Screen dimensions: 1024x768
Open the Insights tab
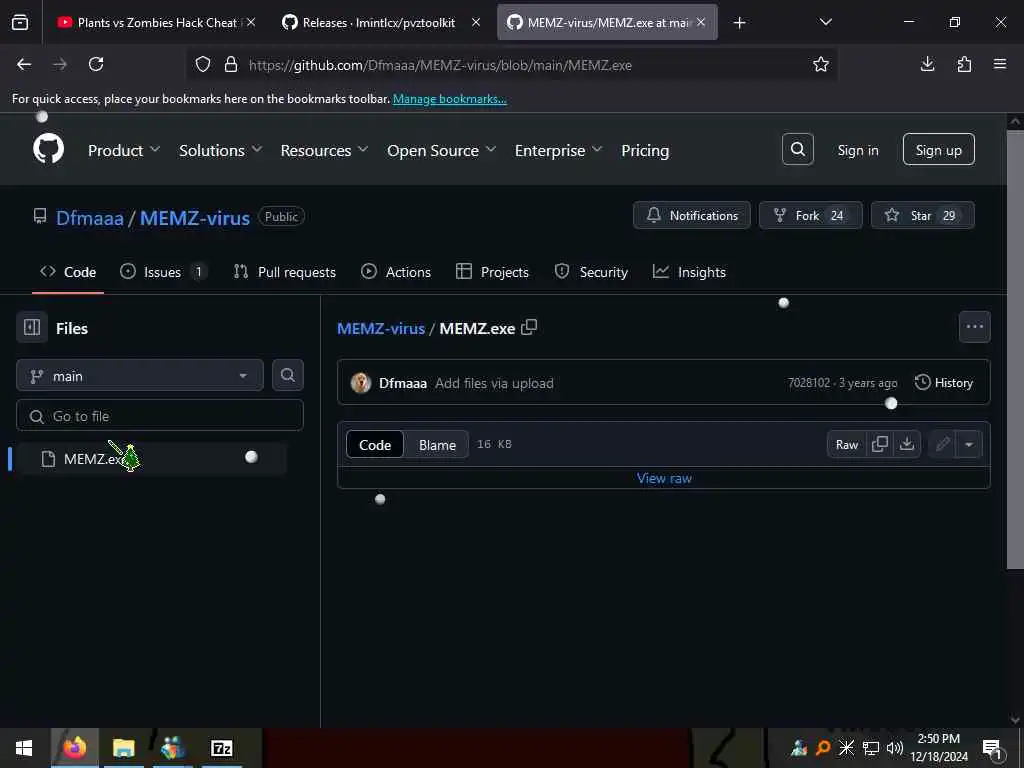(689, 272)
